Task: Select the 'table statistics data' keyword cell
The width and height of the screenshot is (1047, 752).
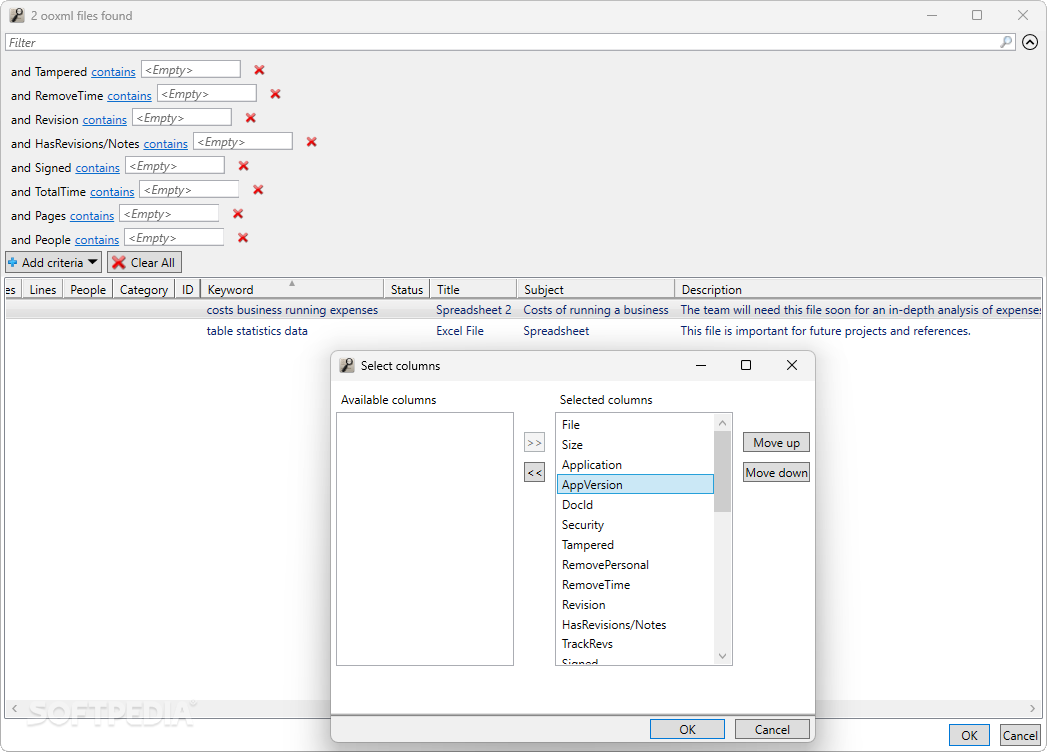Action: [x=257, y=331]
